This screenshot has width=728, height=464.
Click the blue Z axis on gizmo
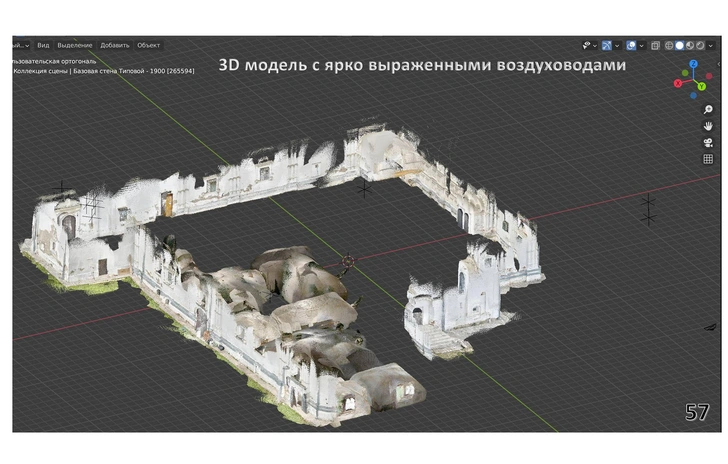(x=693, y=64)
